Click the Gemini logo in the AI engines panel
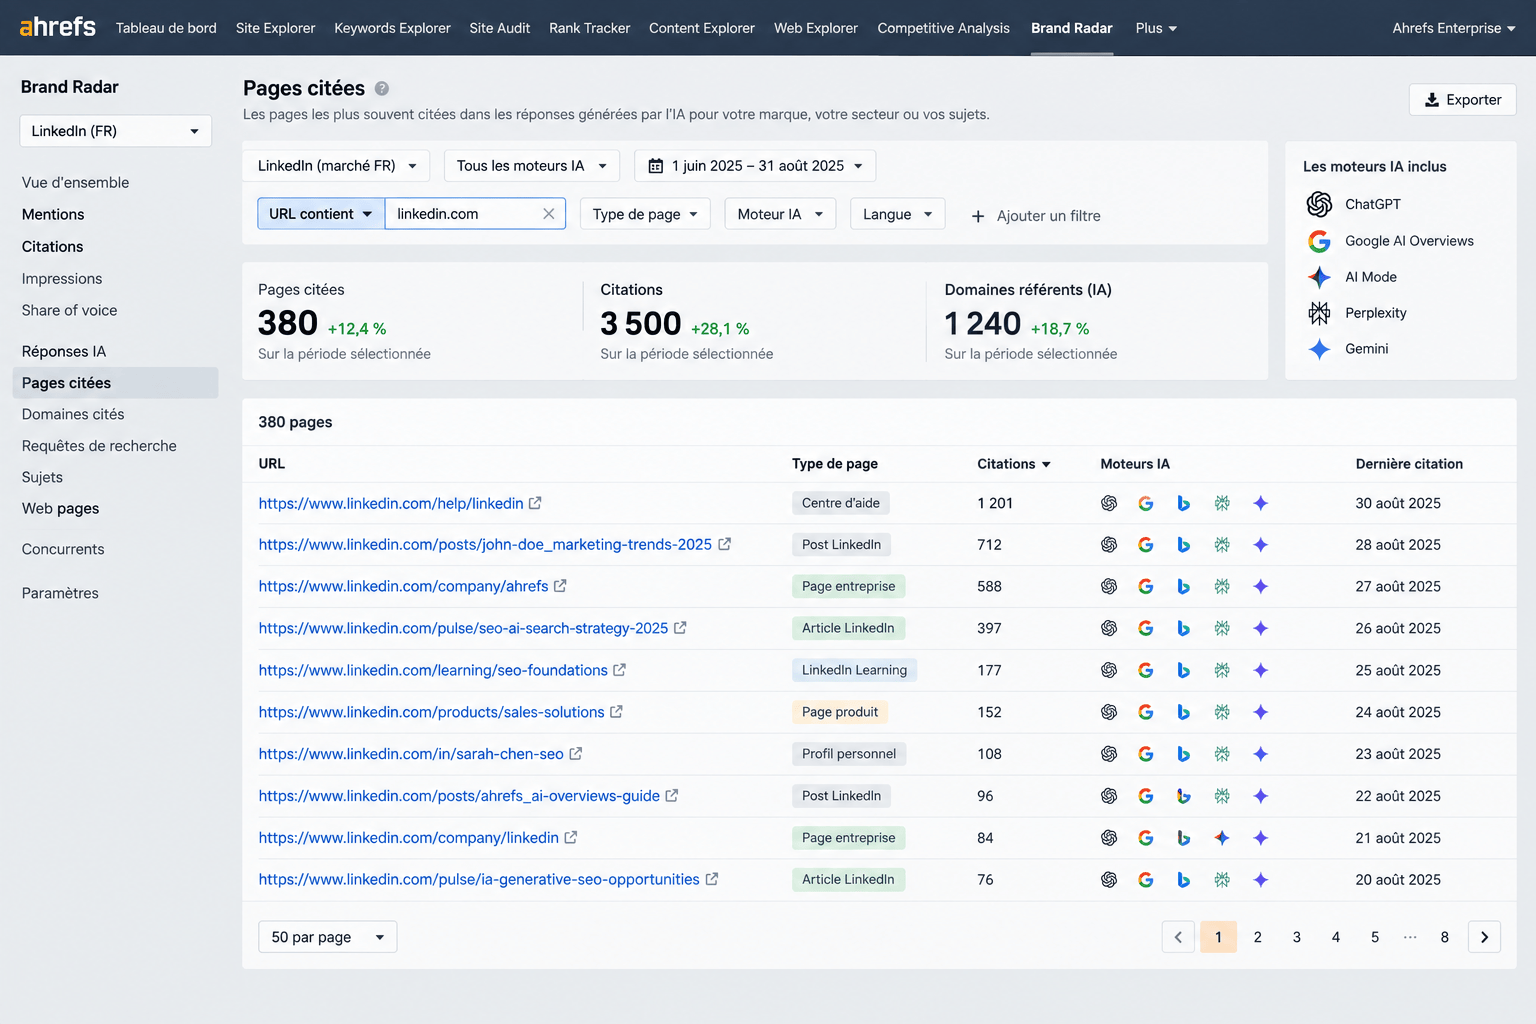Image resolution: width=1536 pixels, height=1024 pixels. click(x=1319, y=349)
